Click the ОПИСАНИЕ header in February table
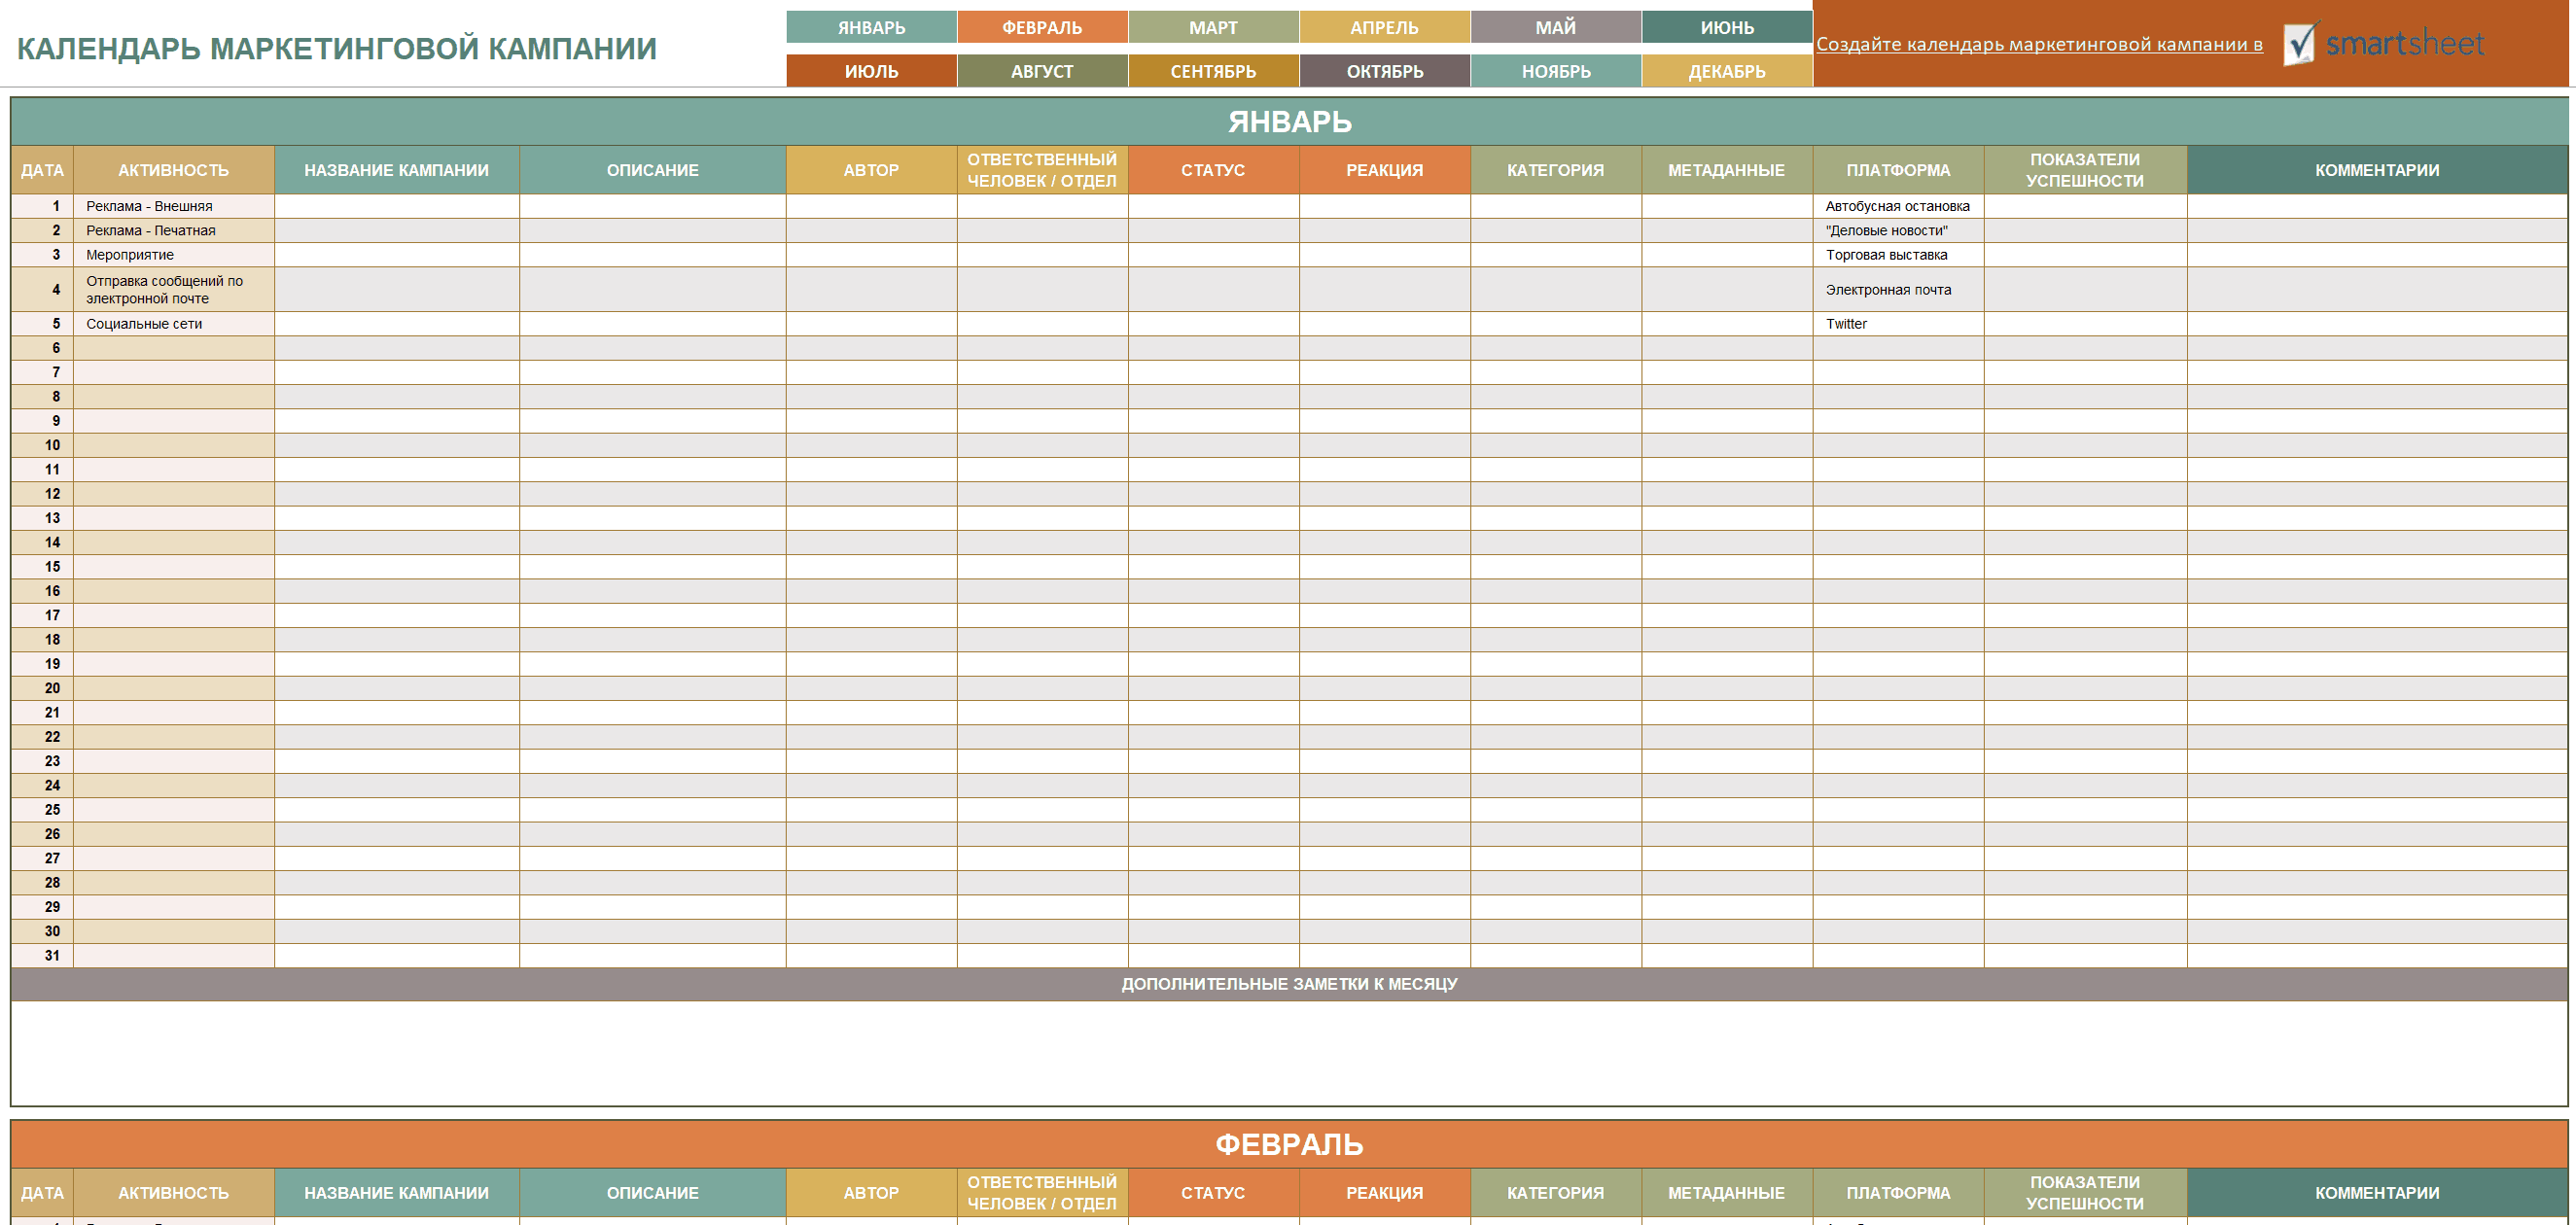This screenshot has height=1225, width=2576. tap(653, 1193)
